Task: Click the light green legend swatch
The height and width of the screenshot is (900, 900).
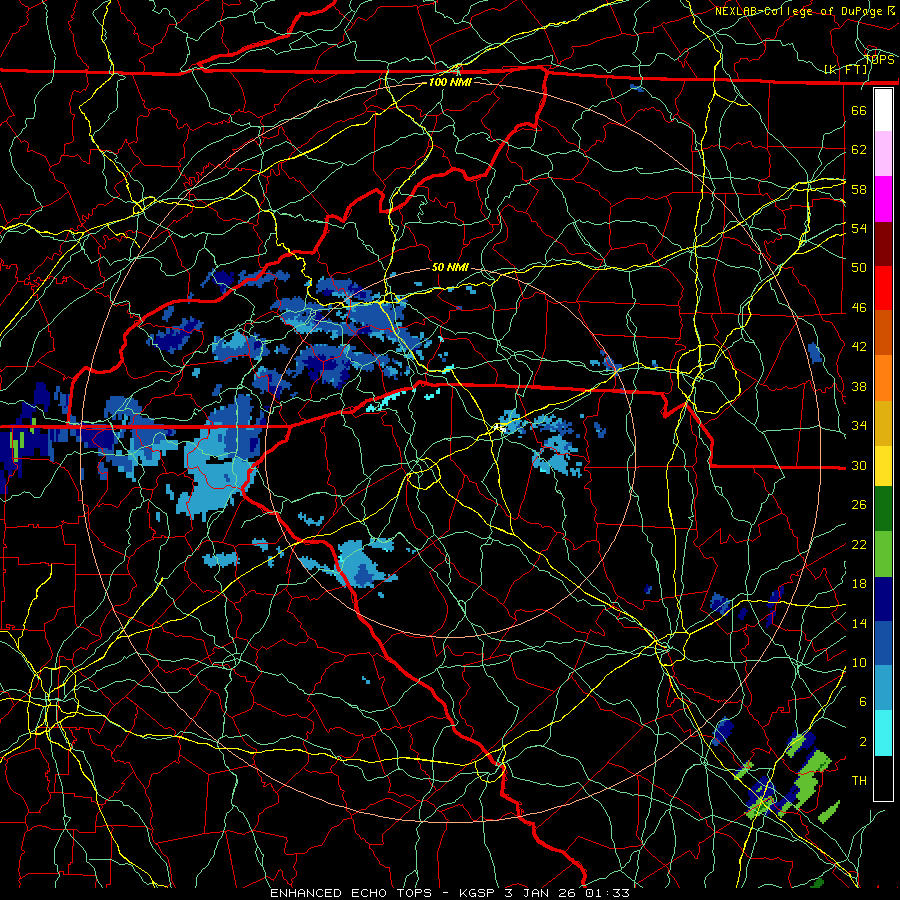Action: (x=883, y=554)
